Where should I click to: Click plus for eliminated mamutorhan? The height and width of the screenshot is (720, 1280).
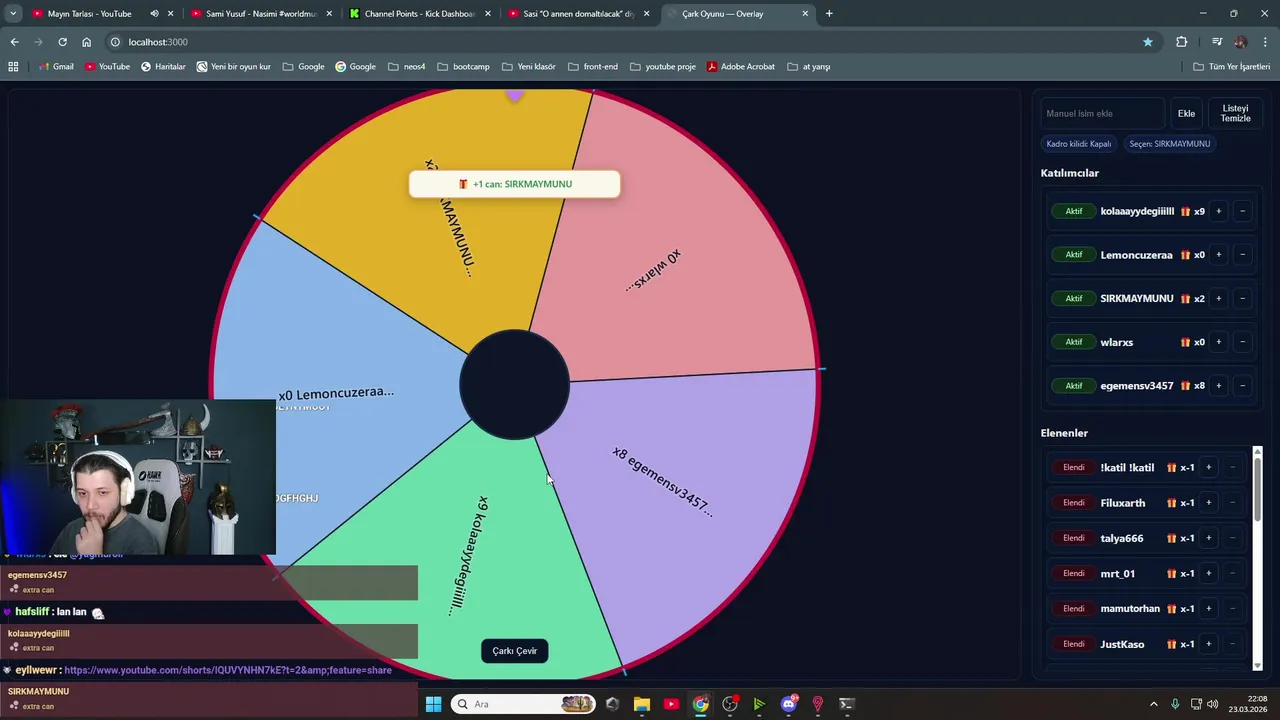(1208, 608)
